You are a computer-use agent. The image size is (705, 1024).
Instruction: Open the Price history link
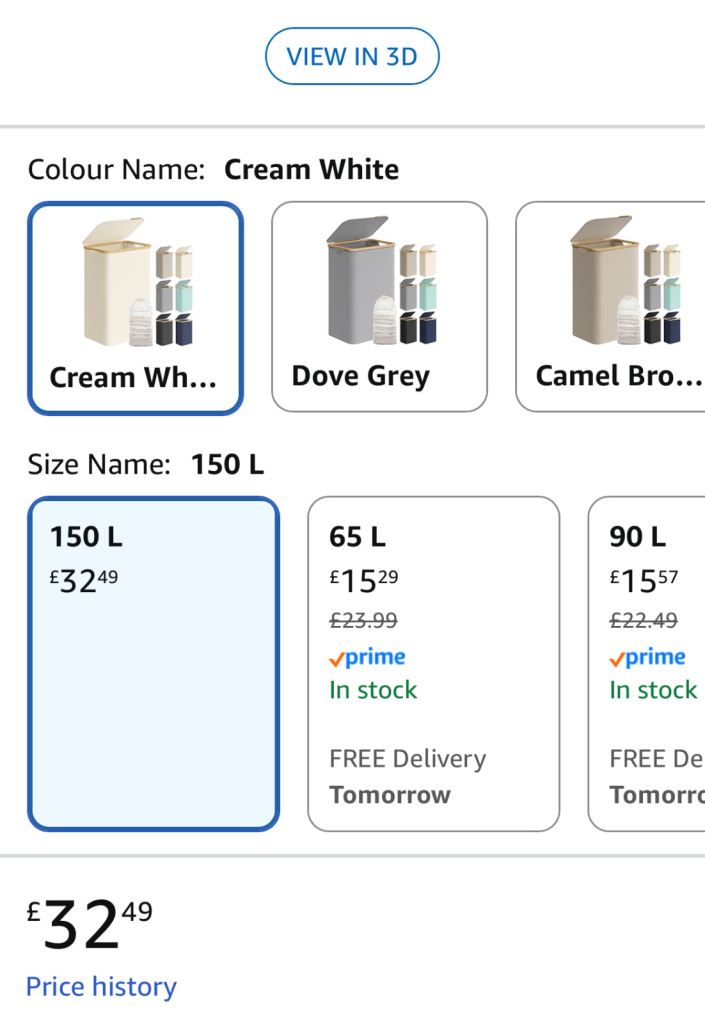(101, 987)
